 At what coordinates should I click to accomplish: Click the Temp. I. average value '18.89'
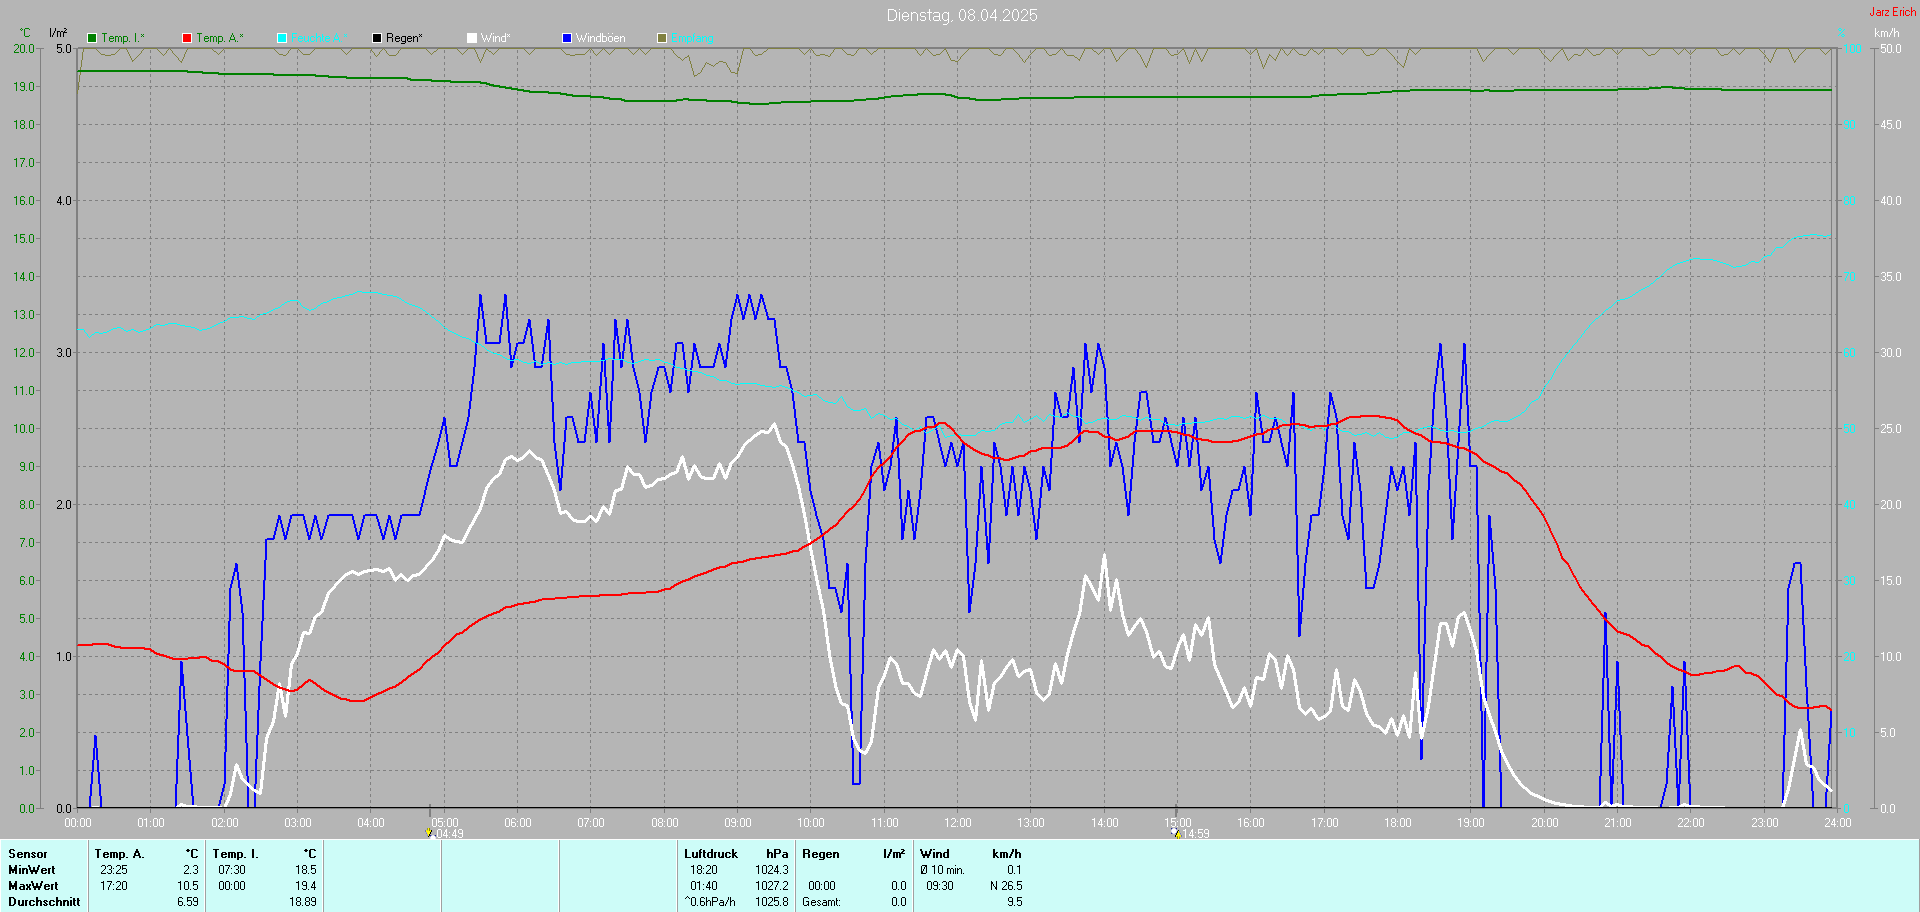pyautogui.click(x=303, y=902)
